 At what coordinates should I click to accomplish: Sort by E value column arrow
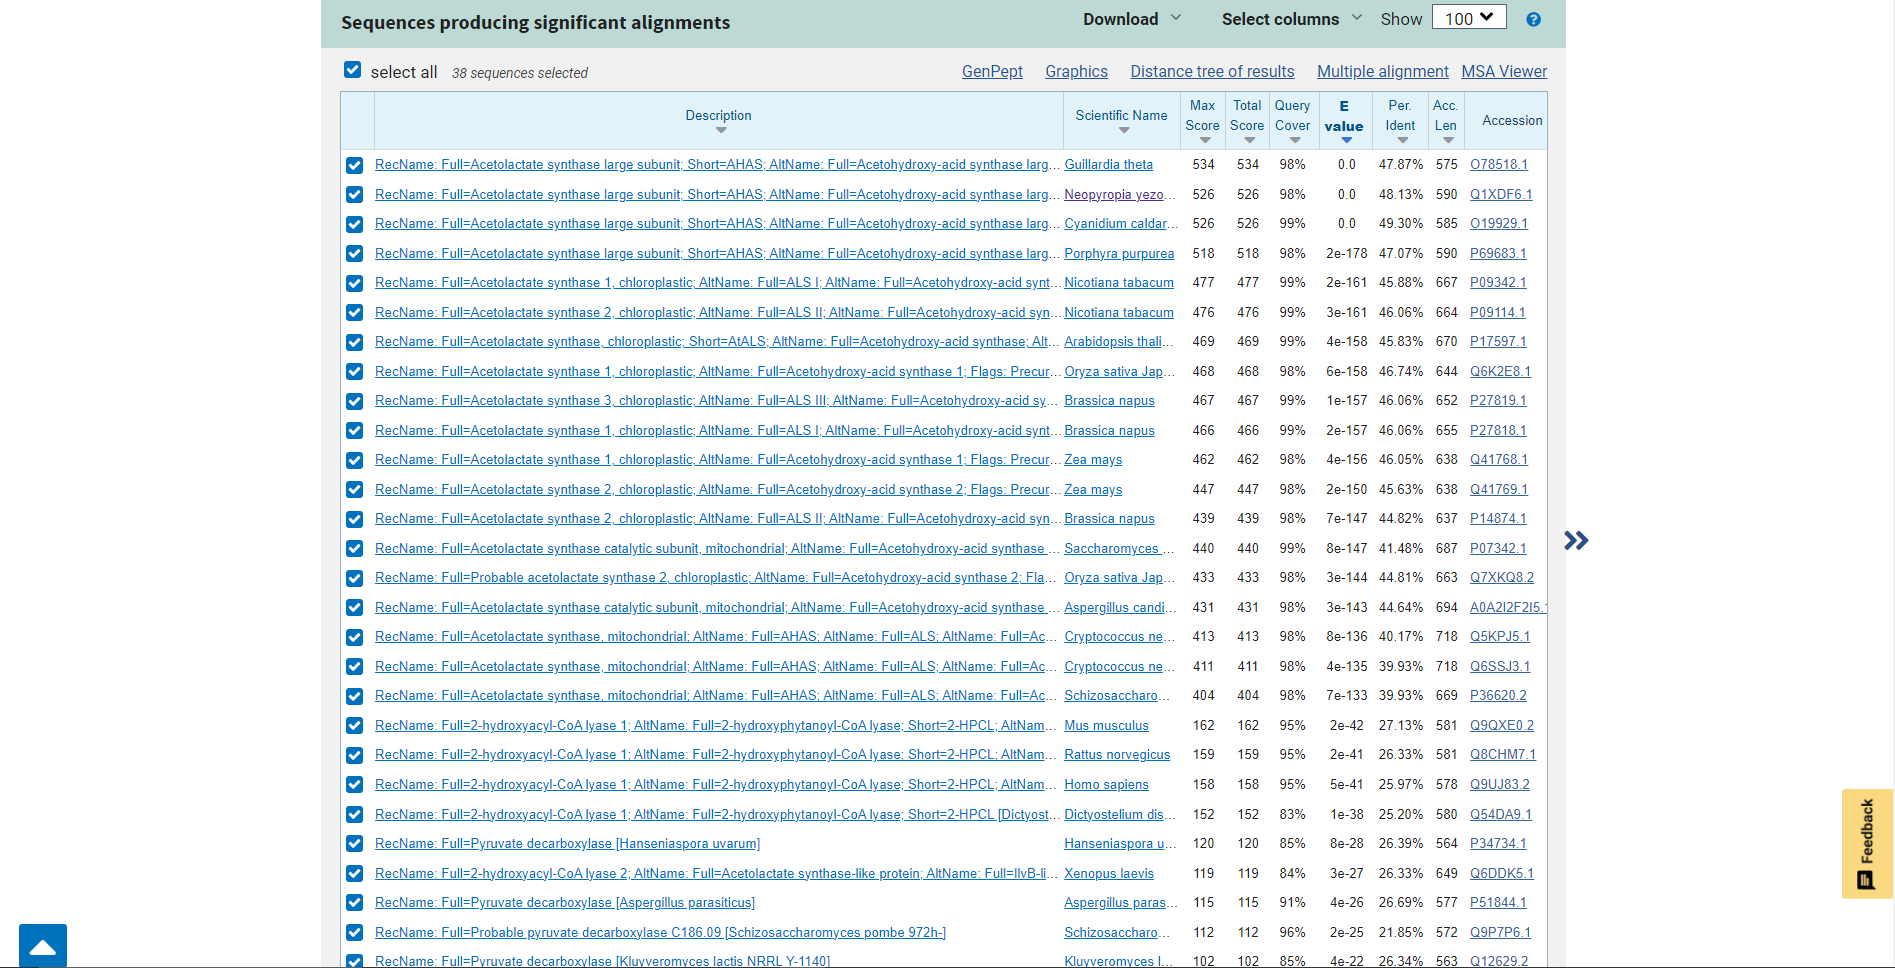click(1346, 141)
